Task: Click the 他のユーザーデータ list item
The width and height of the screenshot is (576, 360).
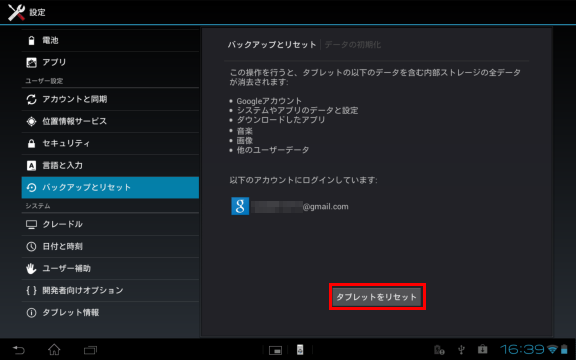Action: [273, 150]
